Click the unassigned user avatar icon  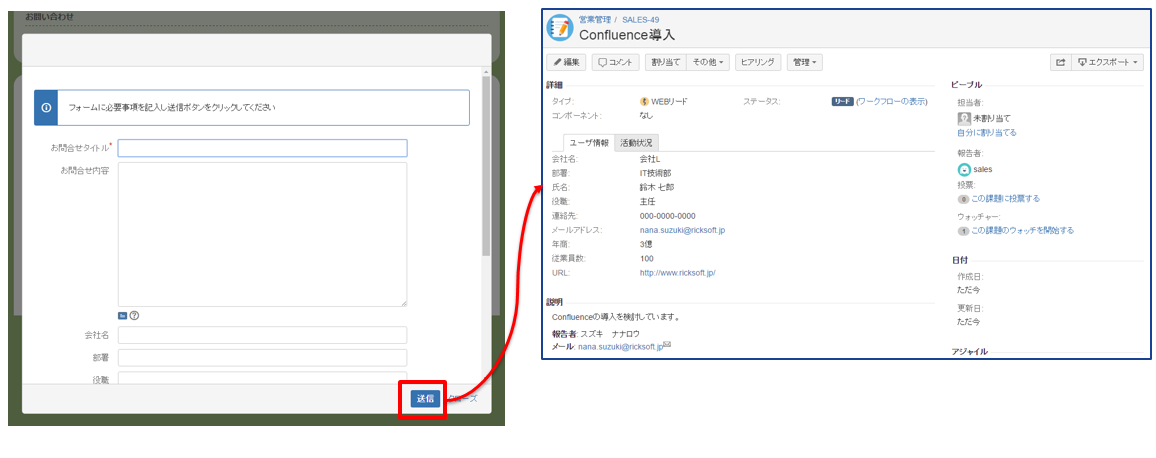pyautogui.click(x=963, y=118)
